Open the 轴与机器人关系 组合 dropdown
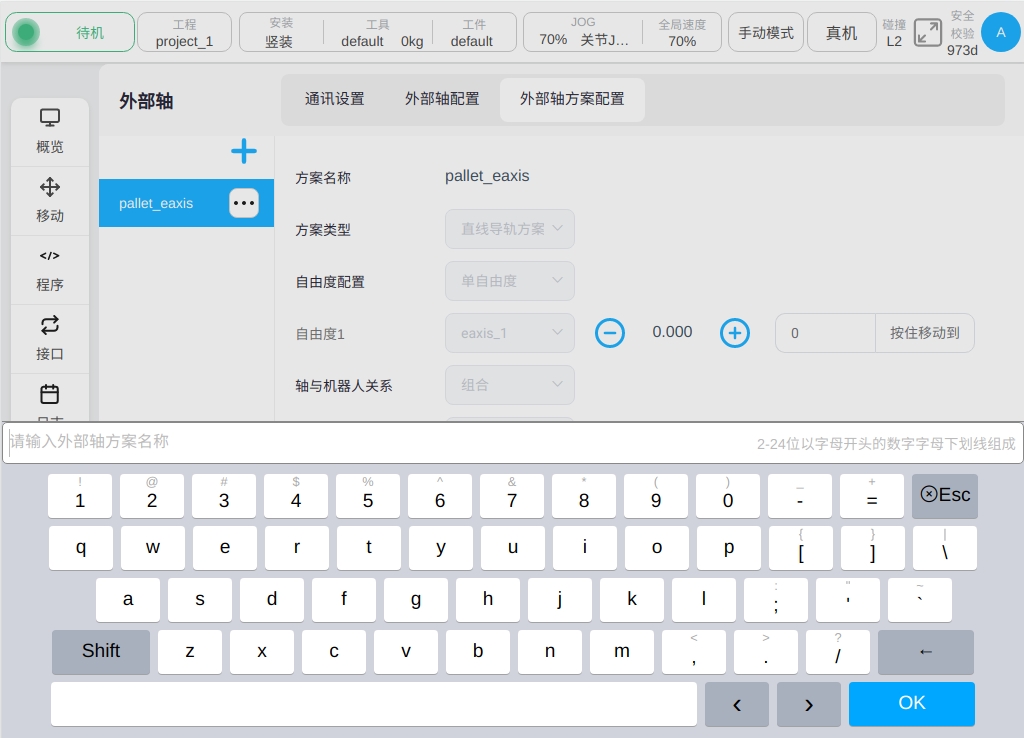 point(510,385)
